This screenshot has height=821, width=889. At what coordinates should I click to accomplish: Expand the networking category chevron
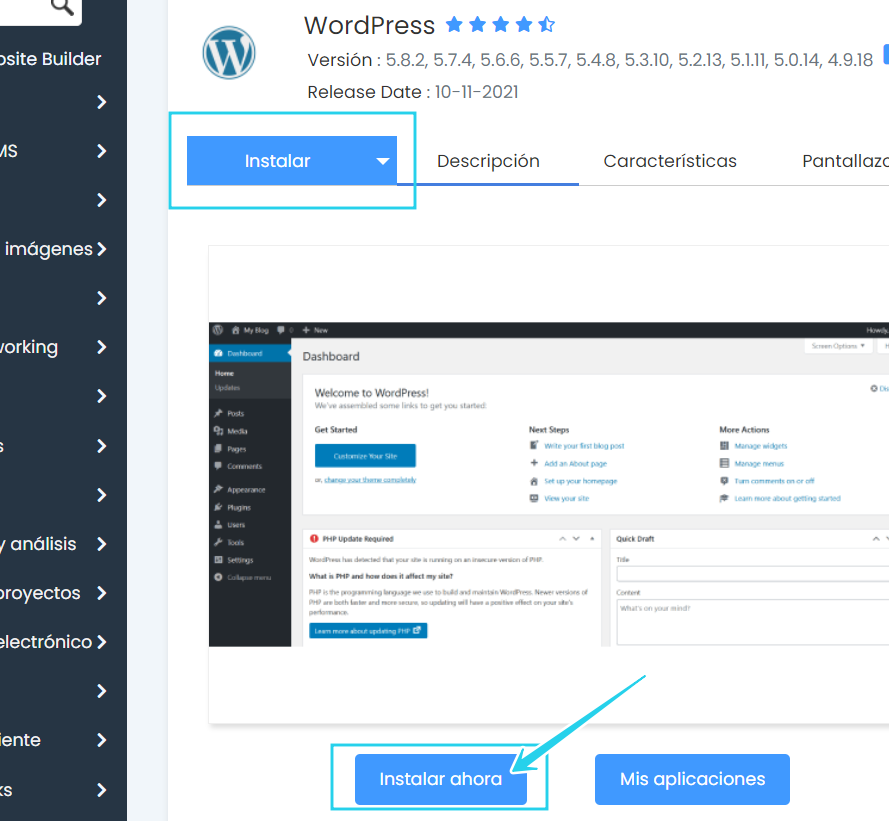(101, 347)
